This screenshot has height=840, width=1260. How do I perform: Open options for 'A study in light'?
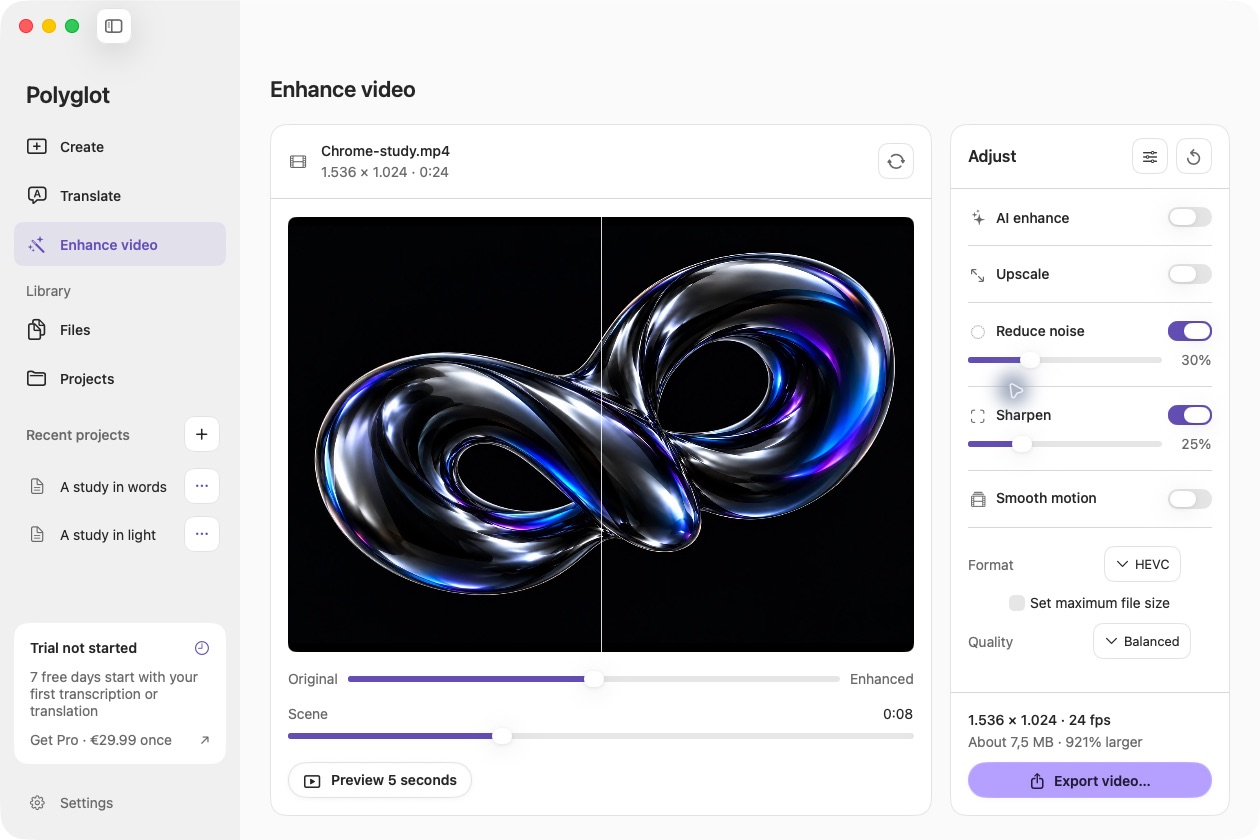coord(202,534)
